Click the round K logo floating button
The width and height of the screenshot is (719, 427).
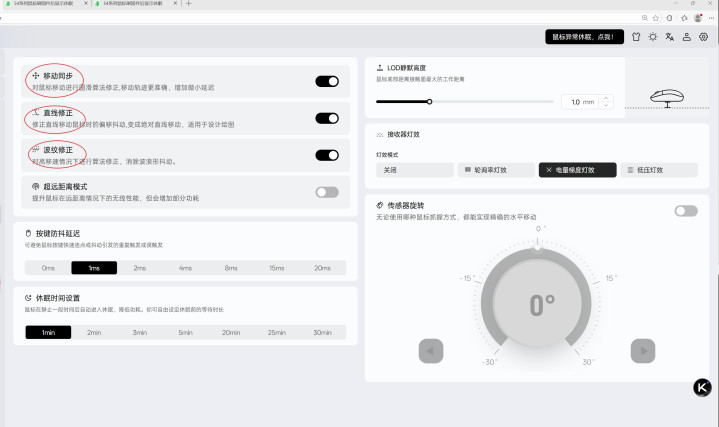pos(702,388)
